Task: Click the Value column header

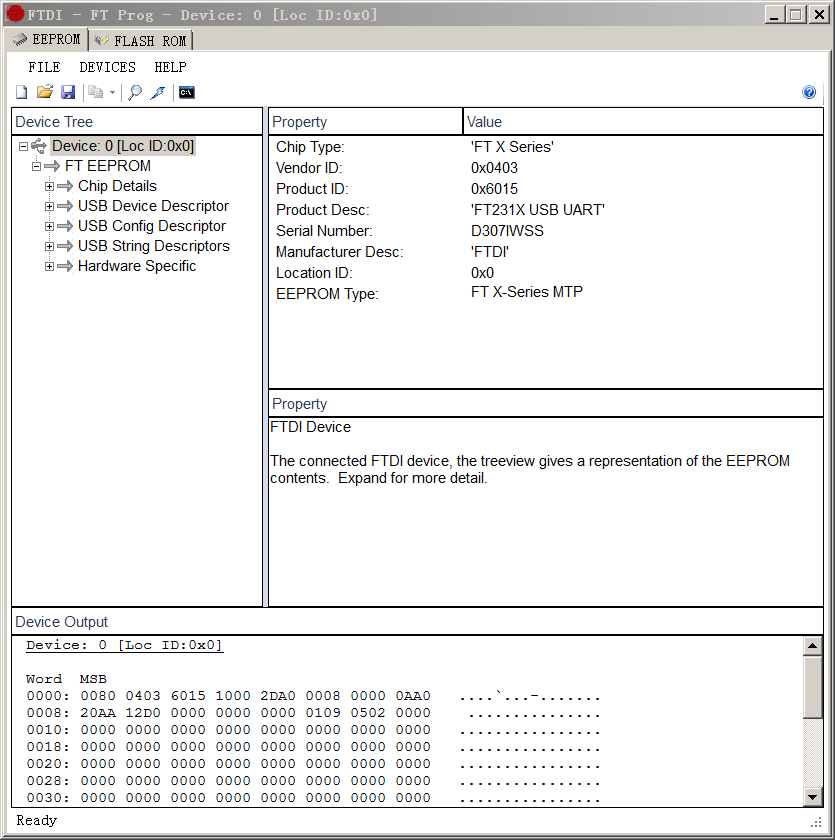Action: click(x=643, y=122)
